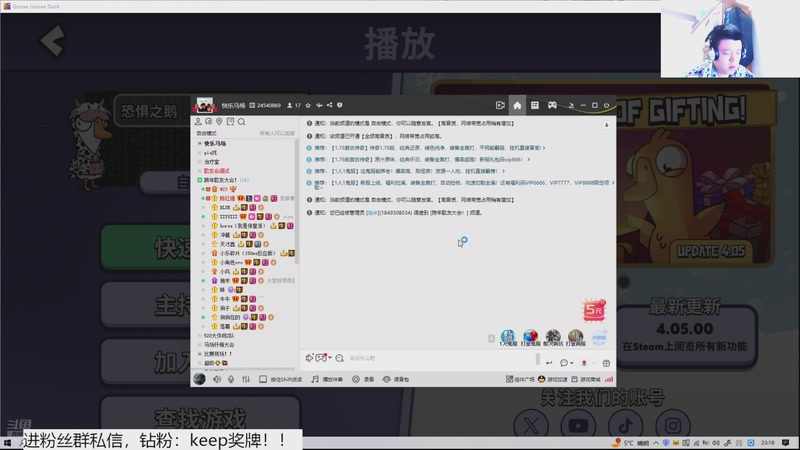Click 播放伴奏 music button
800x450 pixels.
327,380
